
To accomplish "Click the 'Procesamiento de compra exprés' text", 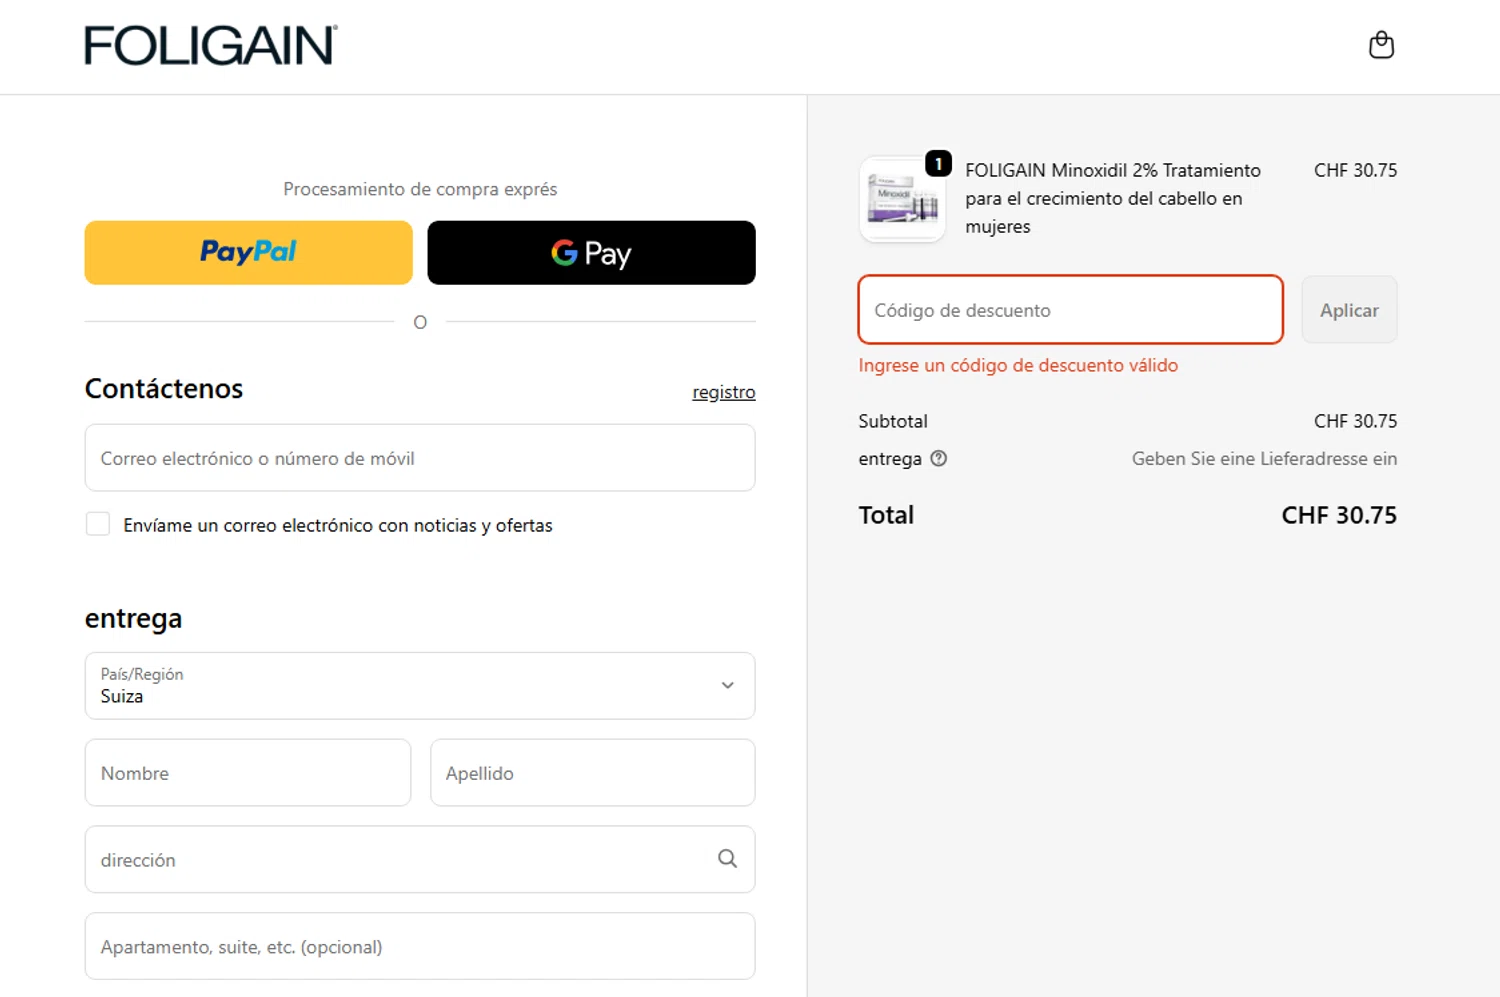I will [420, 189].
